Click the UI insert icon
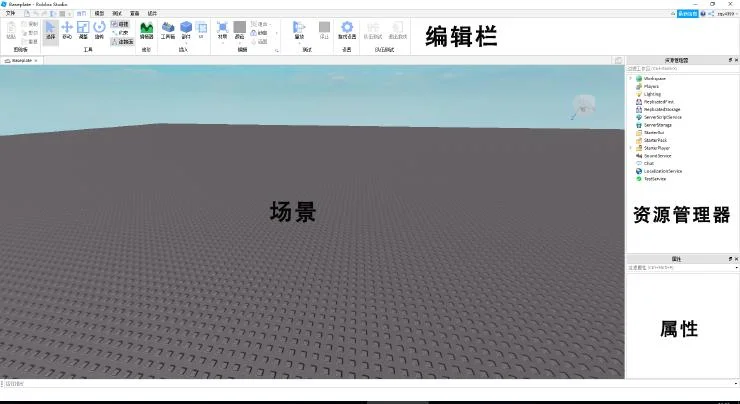 pos(201,30)
